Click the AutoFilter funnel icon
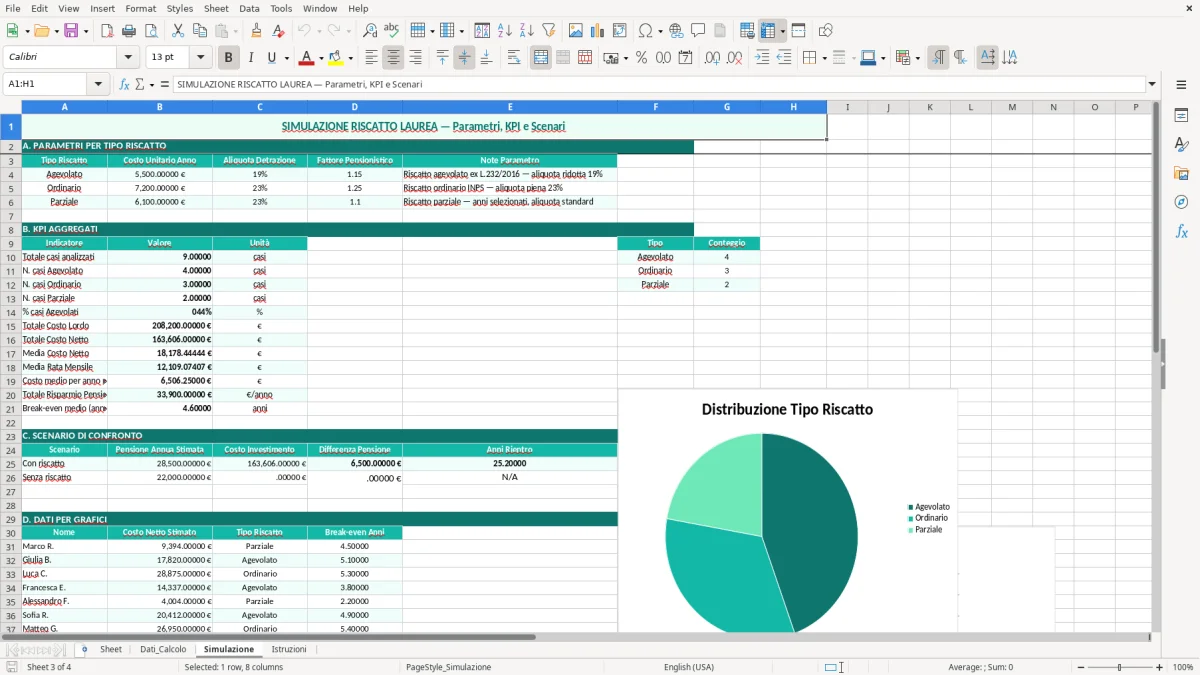Viewport: 1200px width, 675px height. pos(549,31)
